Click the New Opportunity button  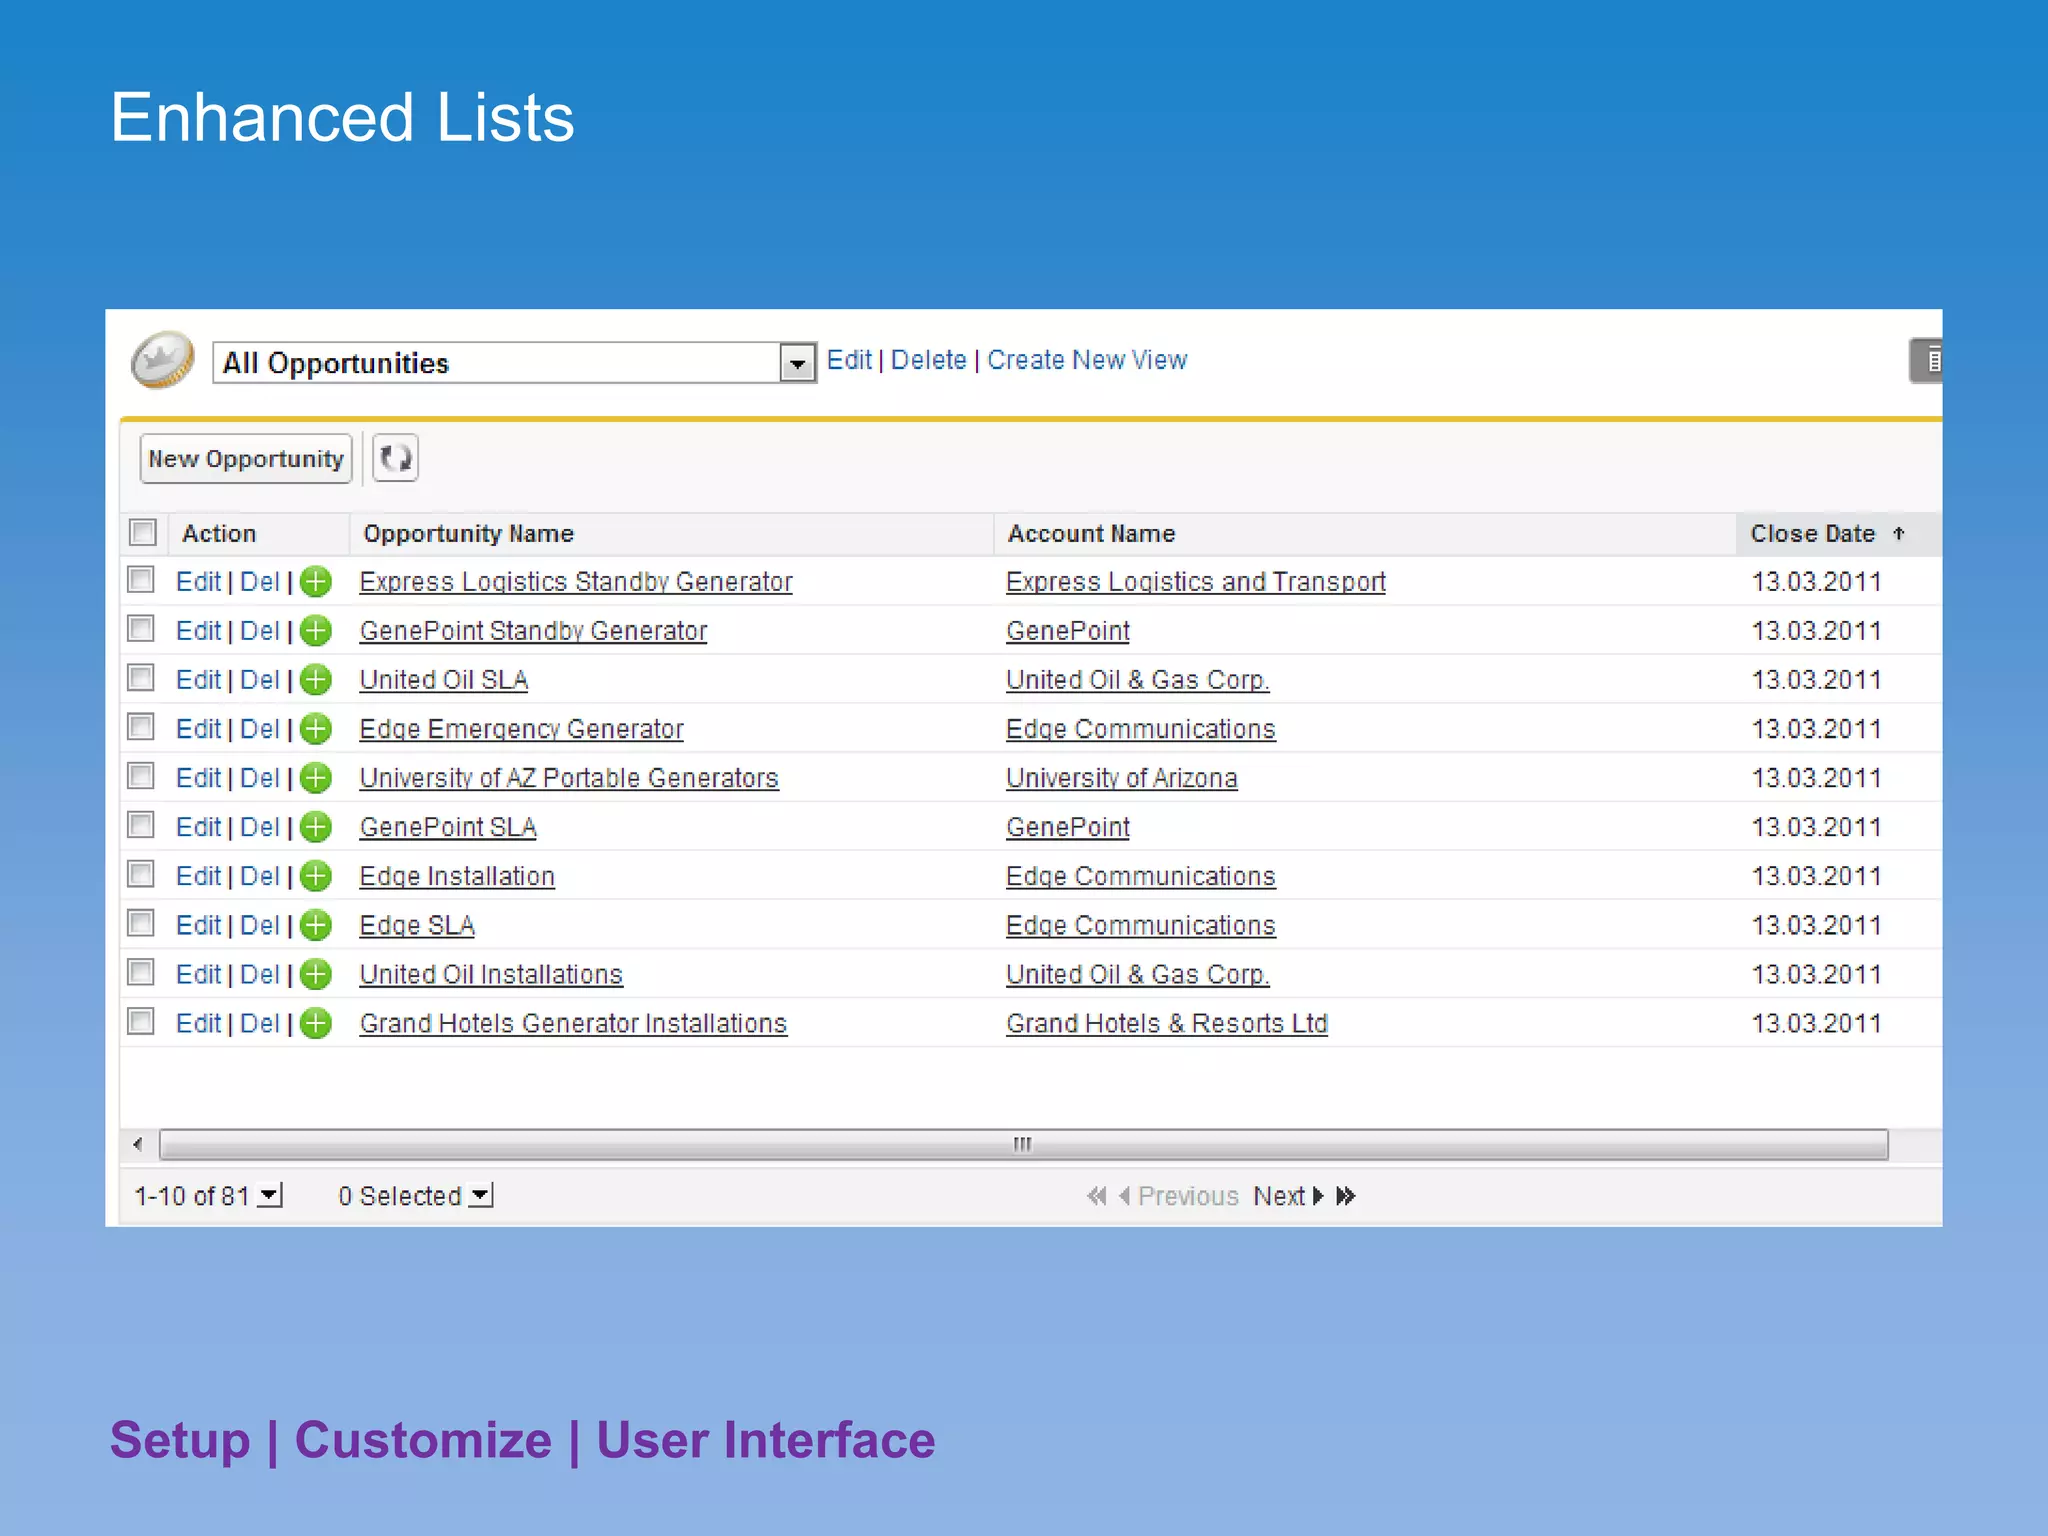[x=246, y=458]
